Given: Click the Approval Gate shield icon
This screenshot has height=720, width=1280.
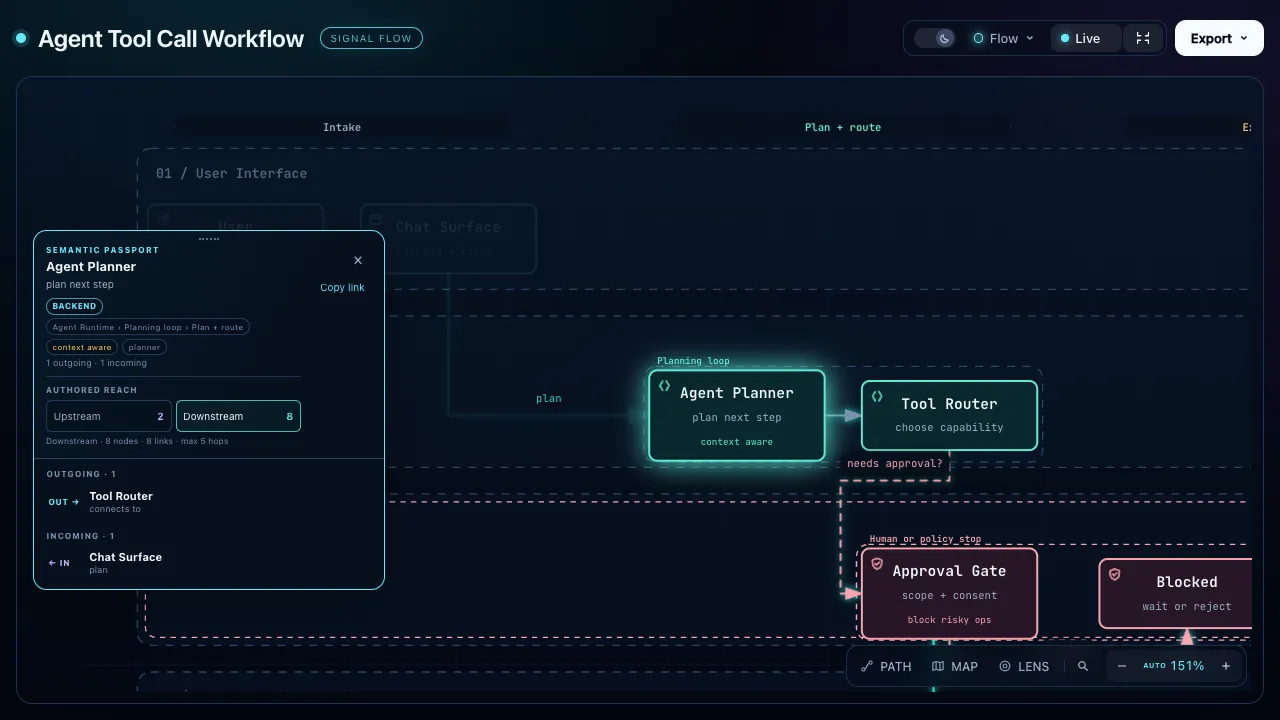Looking at the screenshot, I should (x=877, y=564).
